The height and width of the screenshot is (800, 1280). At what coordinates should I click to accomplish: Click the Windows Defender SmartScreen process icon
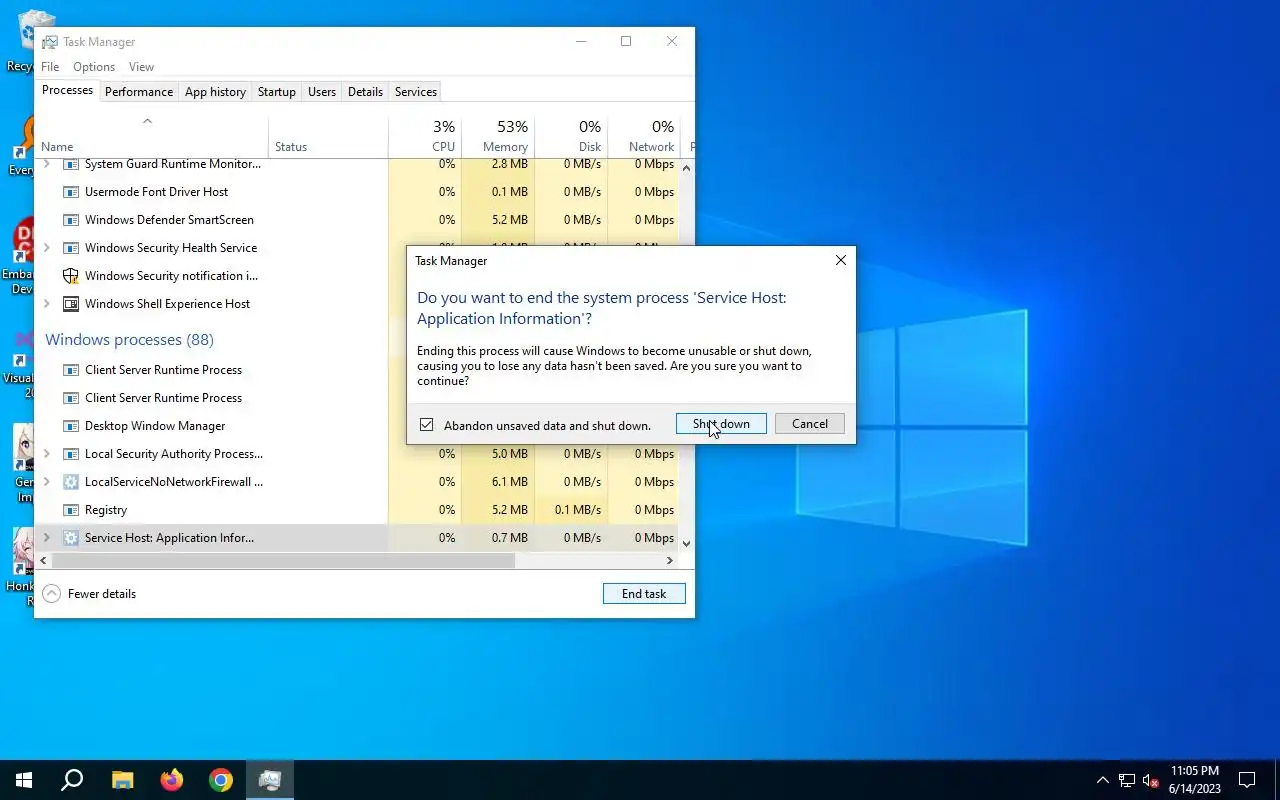(71, 220)
